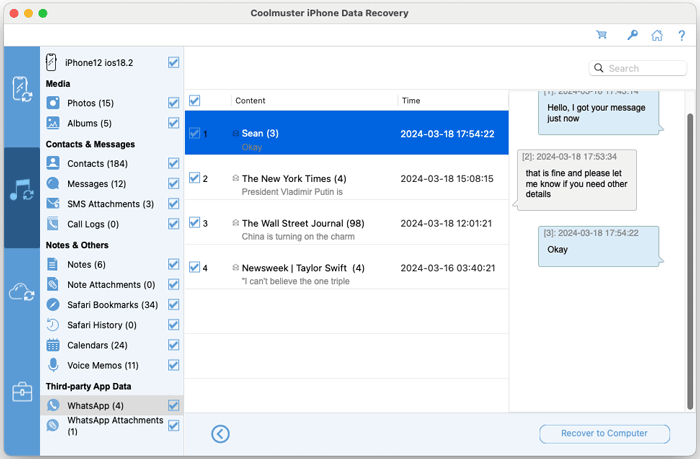The width and height of the screenshot is (700, 459).
Task: Click the back arrow button
Action: coord(221,433)
